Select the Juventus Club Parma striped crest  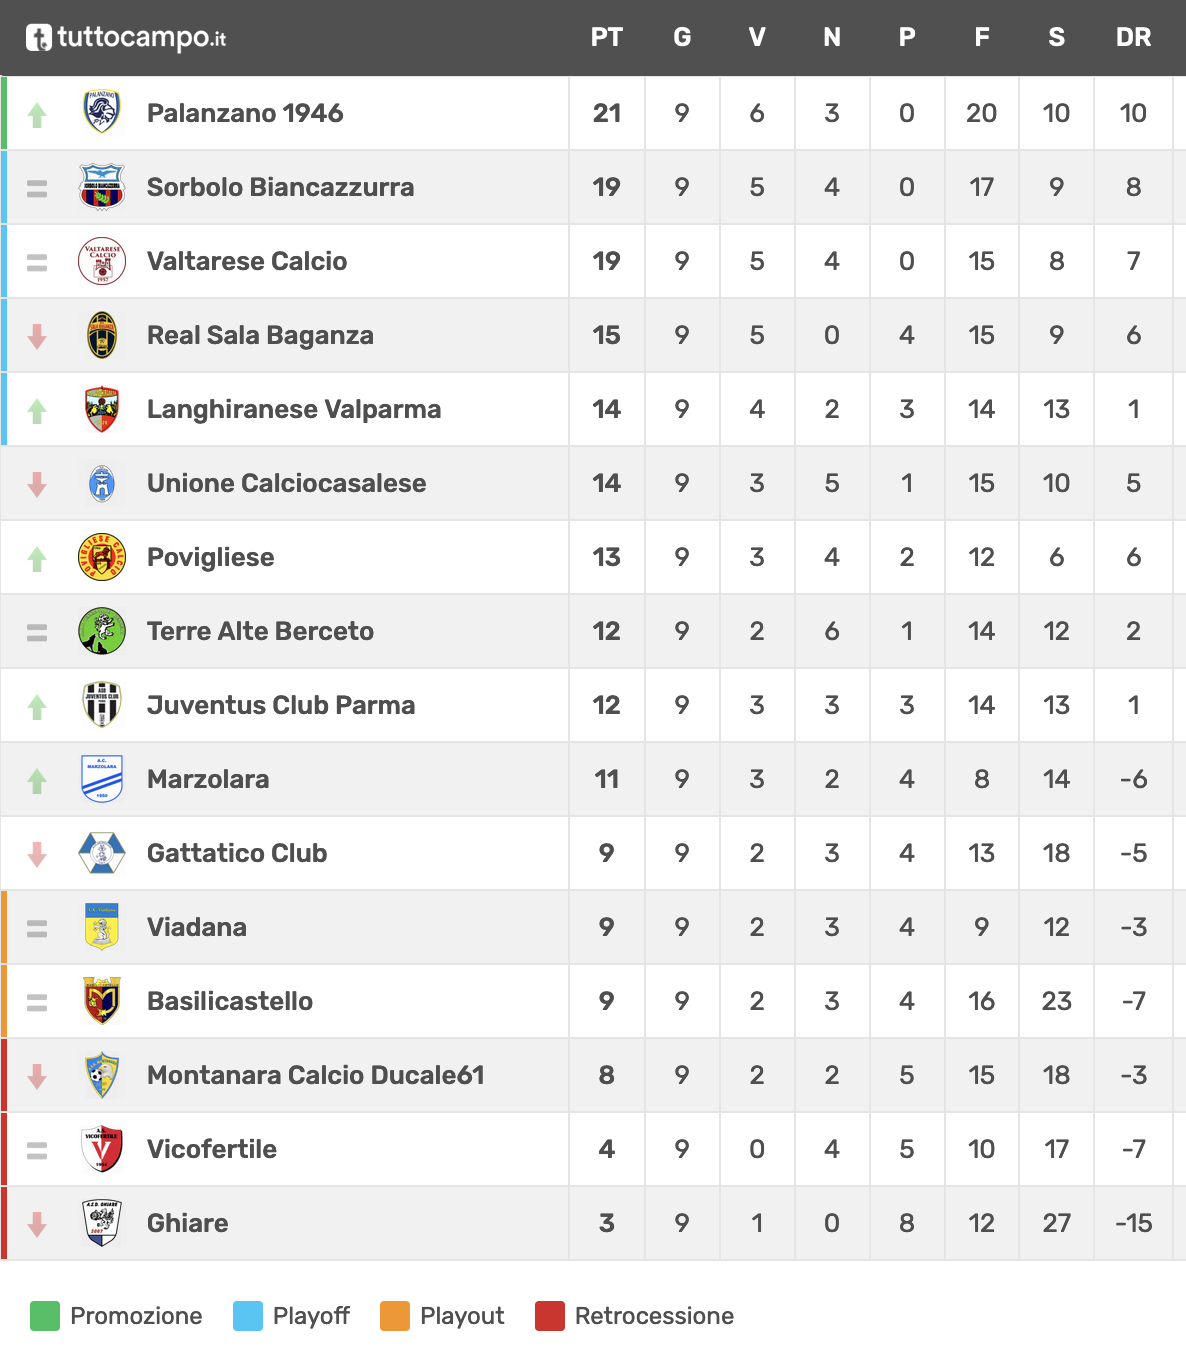tap(102, 704)
